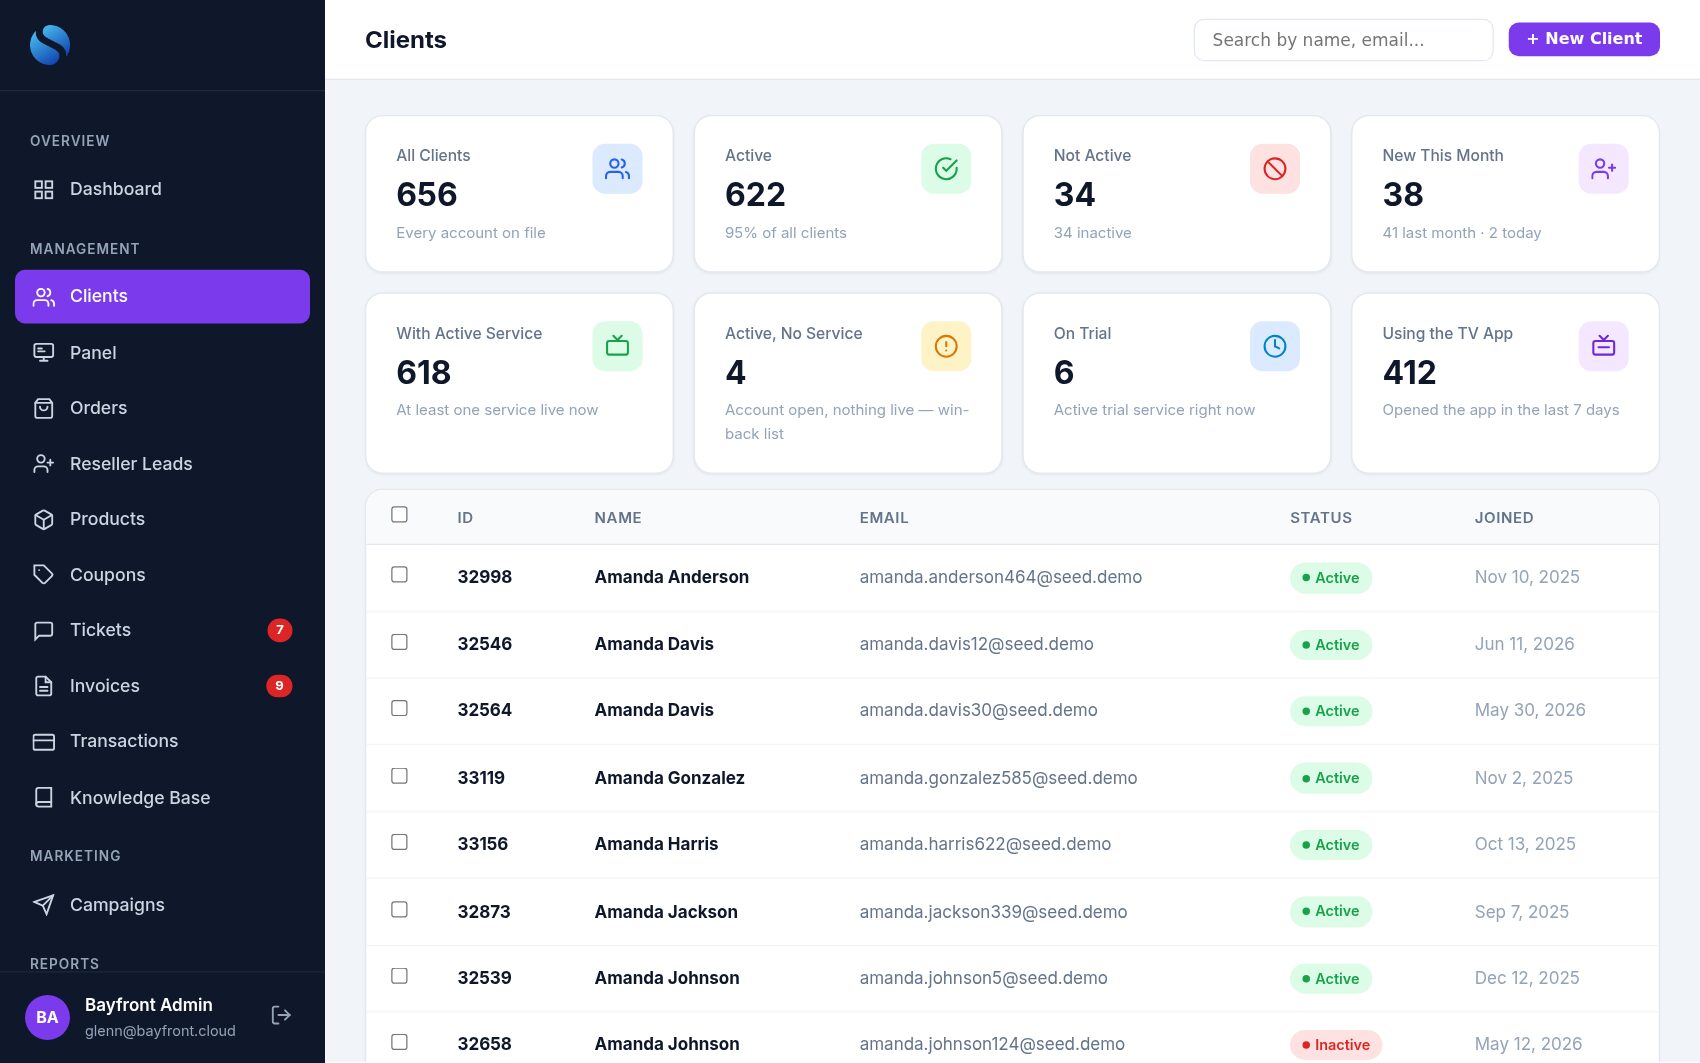Open Products in the sidebar
Viewport: 1700px width, 1063px height.
click(162, 519)
